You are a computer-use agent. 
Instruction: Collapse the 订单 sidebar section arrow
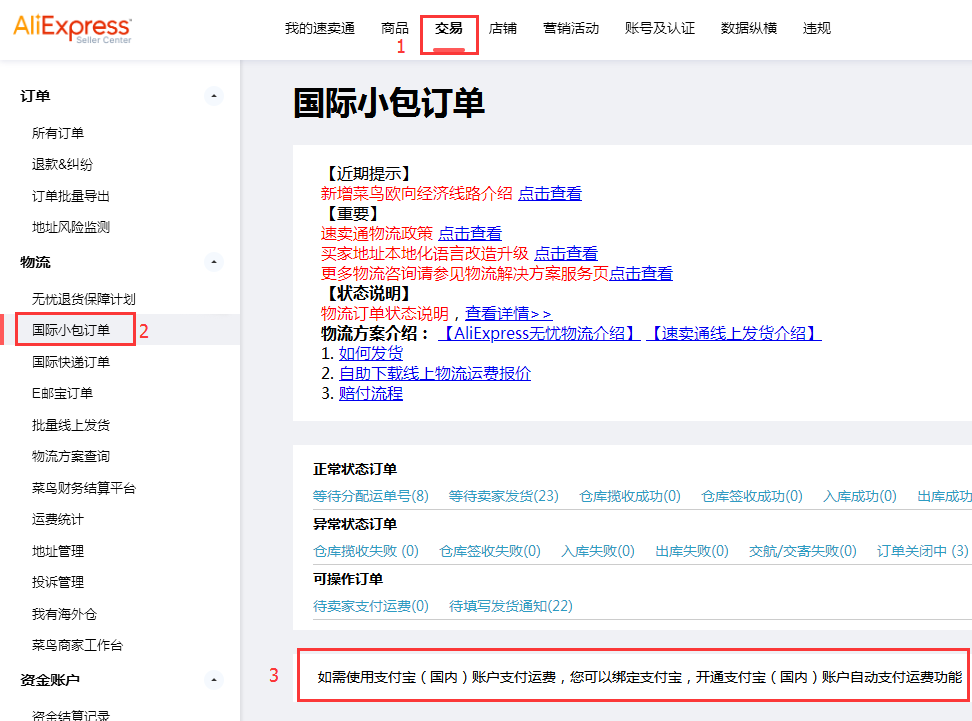pos(214,96)
